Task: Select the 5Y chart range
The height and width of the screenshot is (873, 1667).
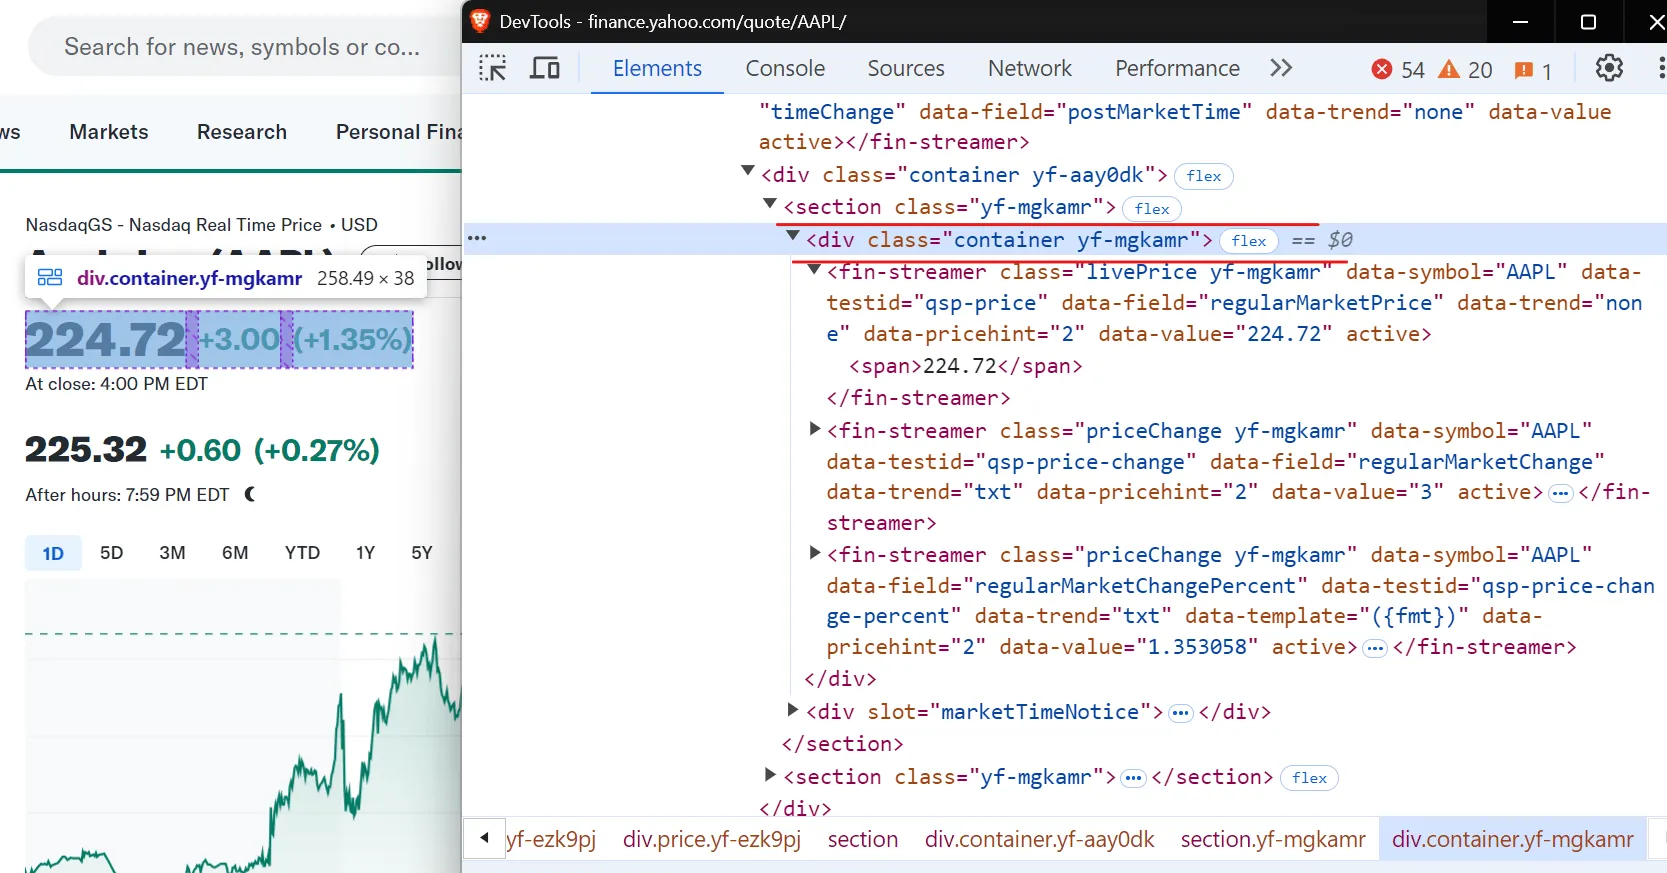Action: [422, 553]
